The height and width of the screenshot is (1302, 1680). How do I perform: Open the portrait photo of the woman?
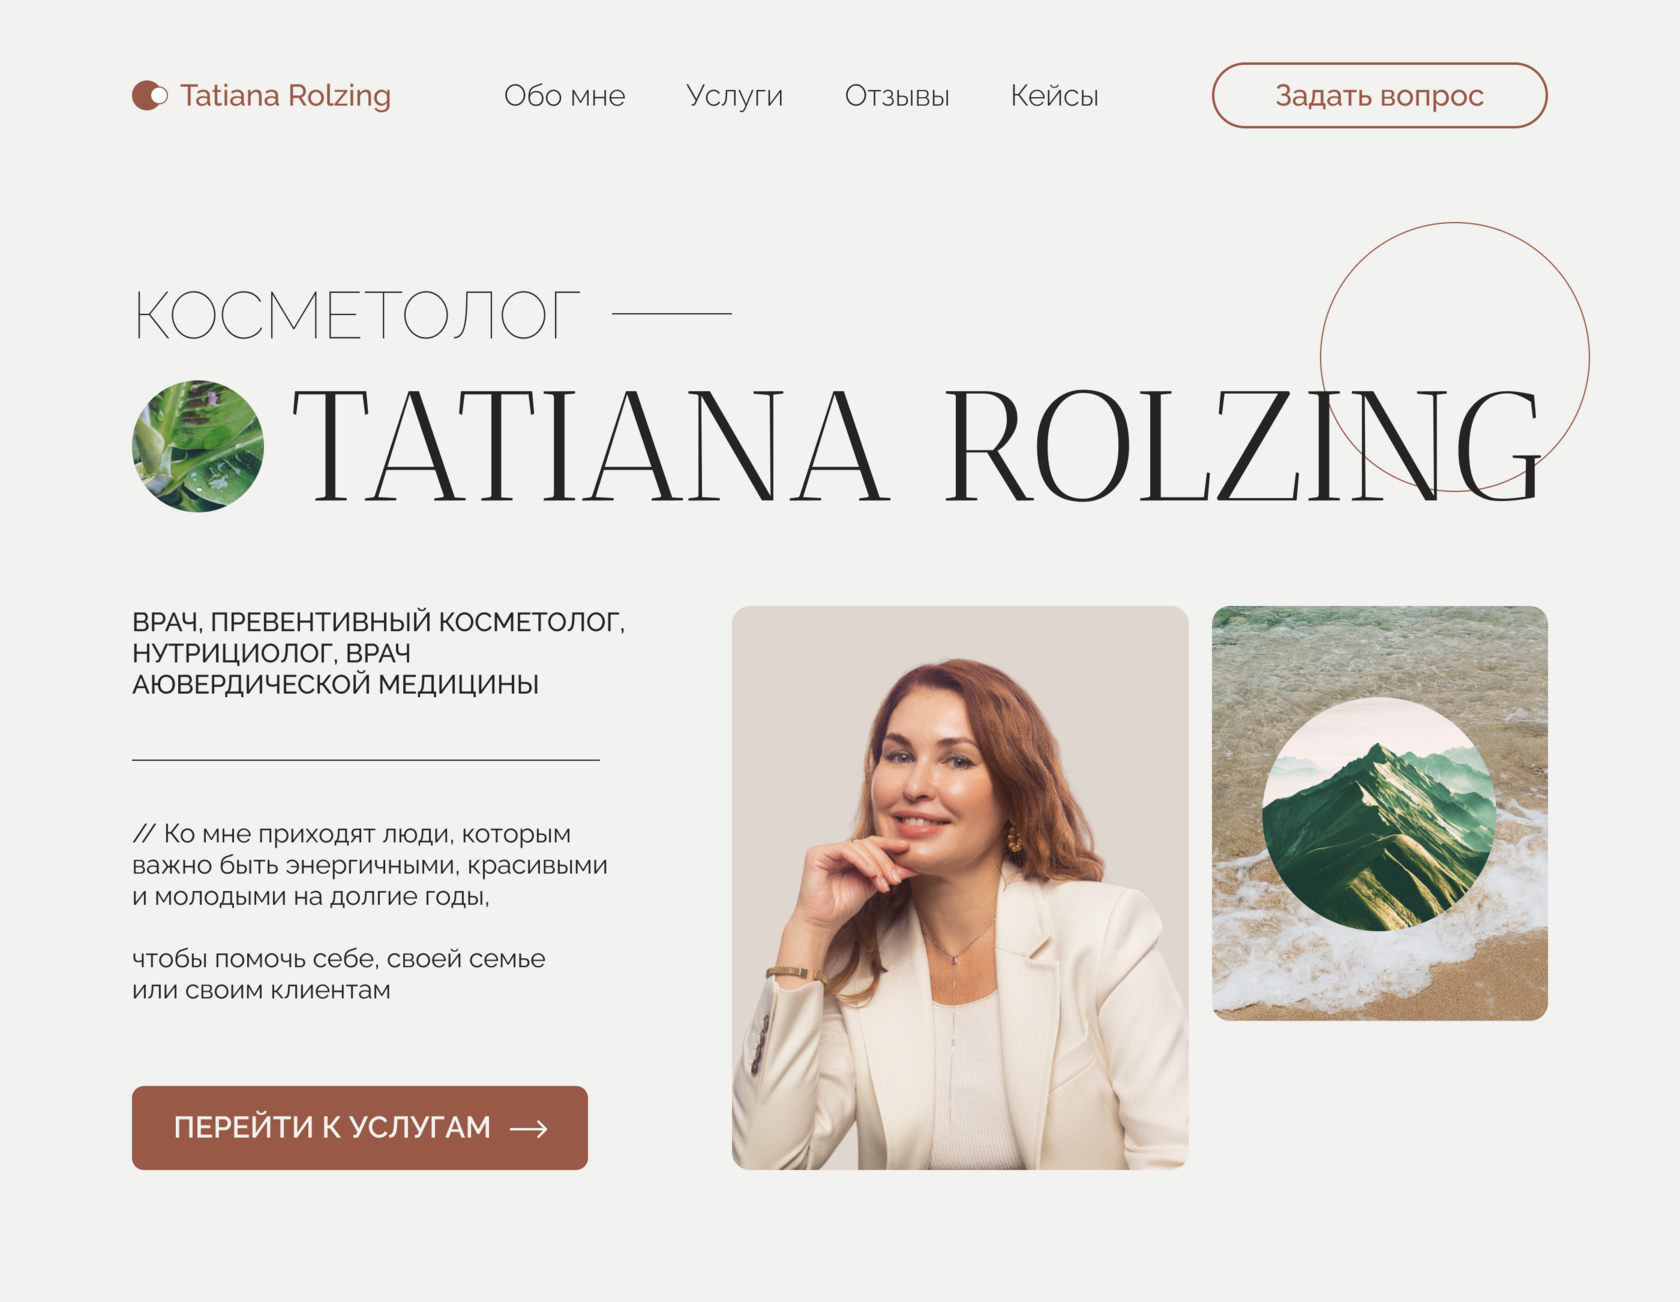click(x=960, y=887)
